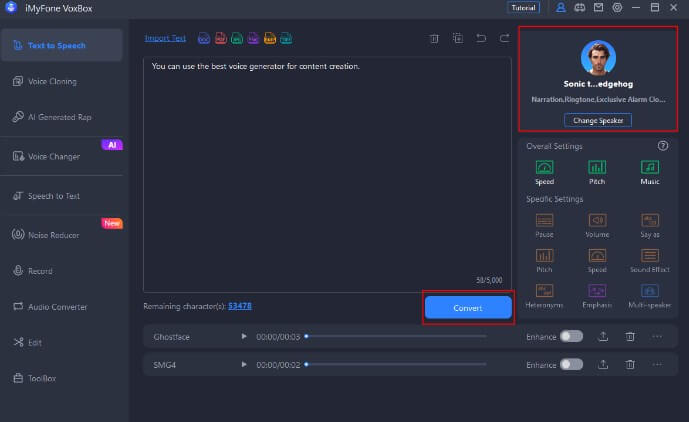Screen dimensions: 689x422
Task: Open the specific Pitch setting
Action: [x=544, y=261]
